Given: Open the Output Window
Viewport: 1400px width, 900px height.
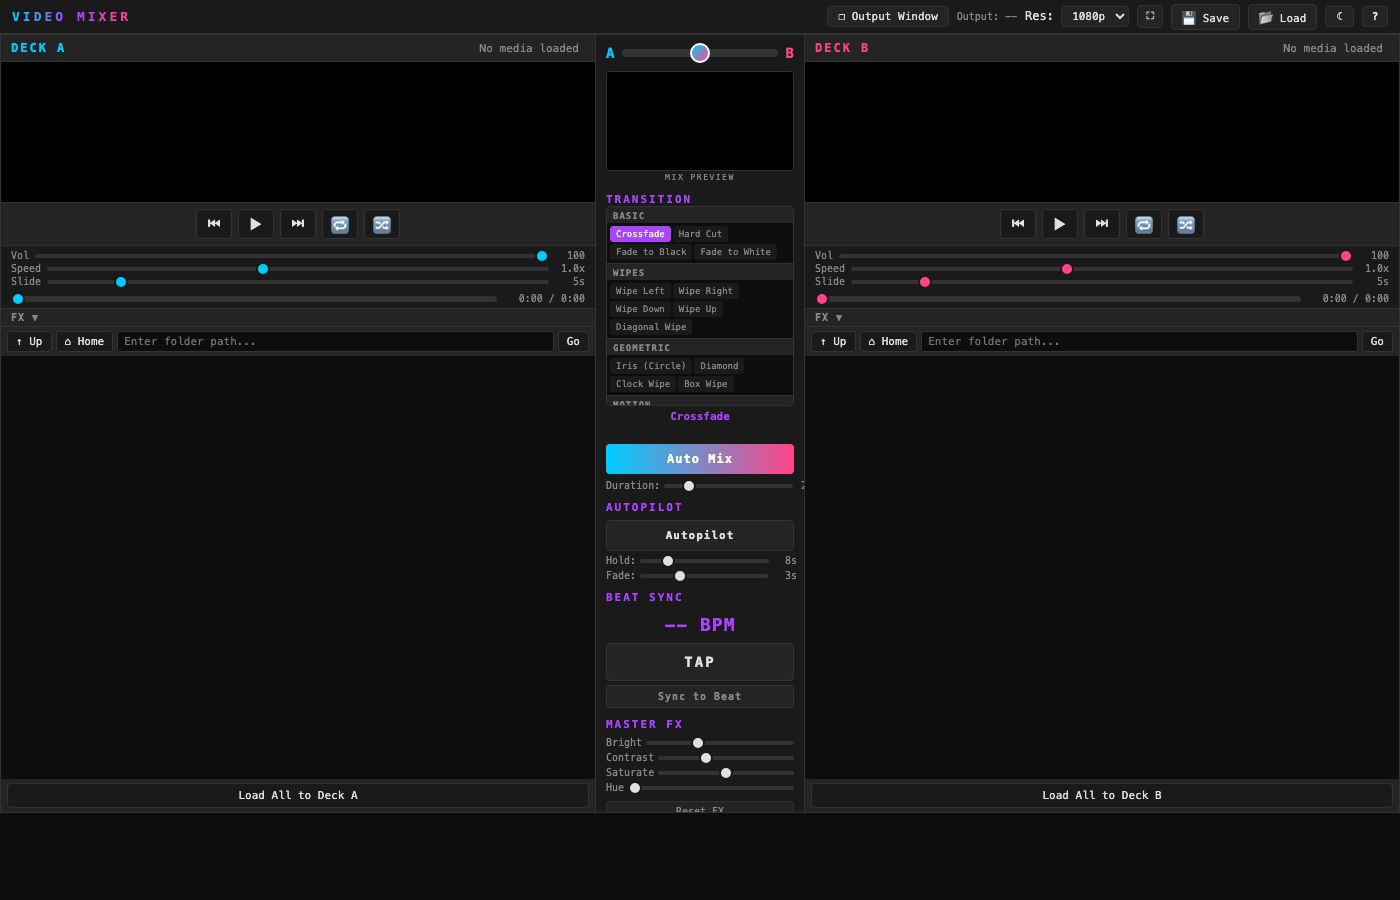Looking at the screenshot, I should (x=886, y=16).
